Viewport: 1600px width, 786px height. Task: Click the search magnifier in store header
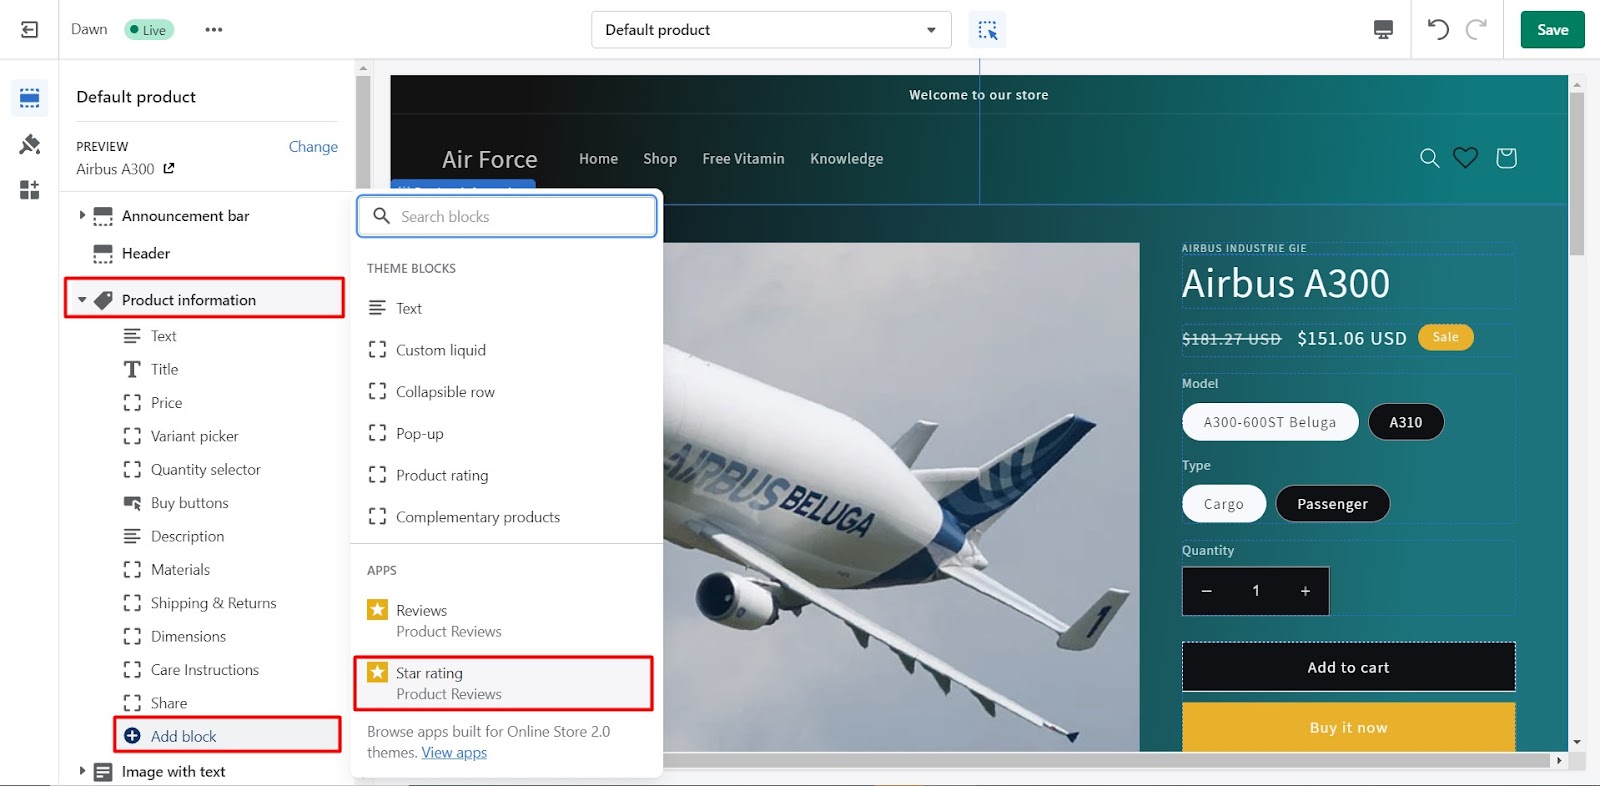coord(1429,158)
